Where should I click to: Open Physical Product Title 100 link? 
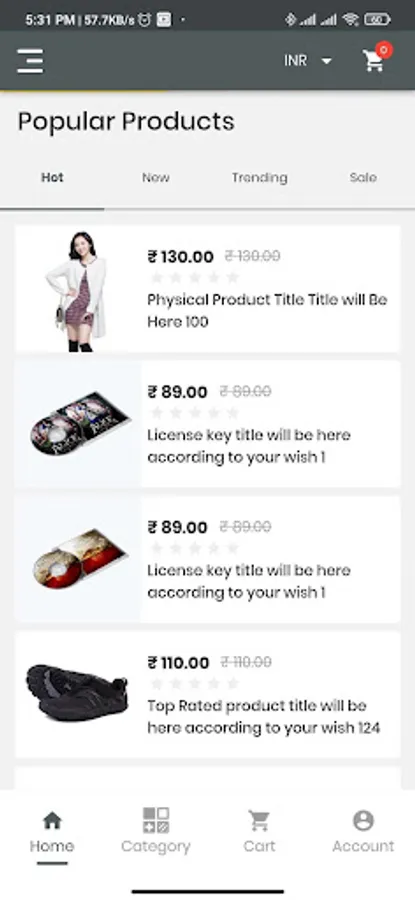267,311
